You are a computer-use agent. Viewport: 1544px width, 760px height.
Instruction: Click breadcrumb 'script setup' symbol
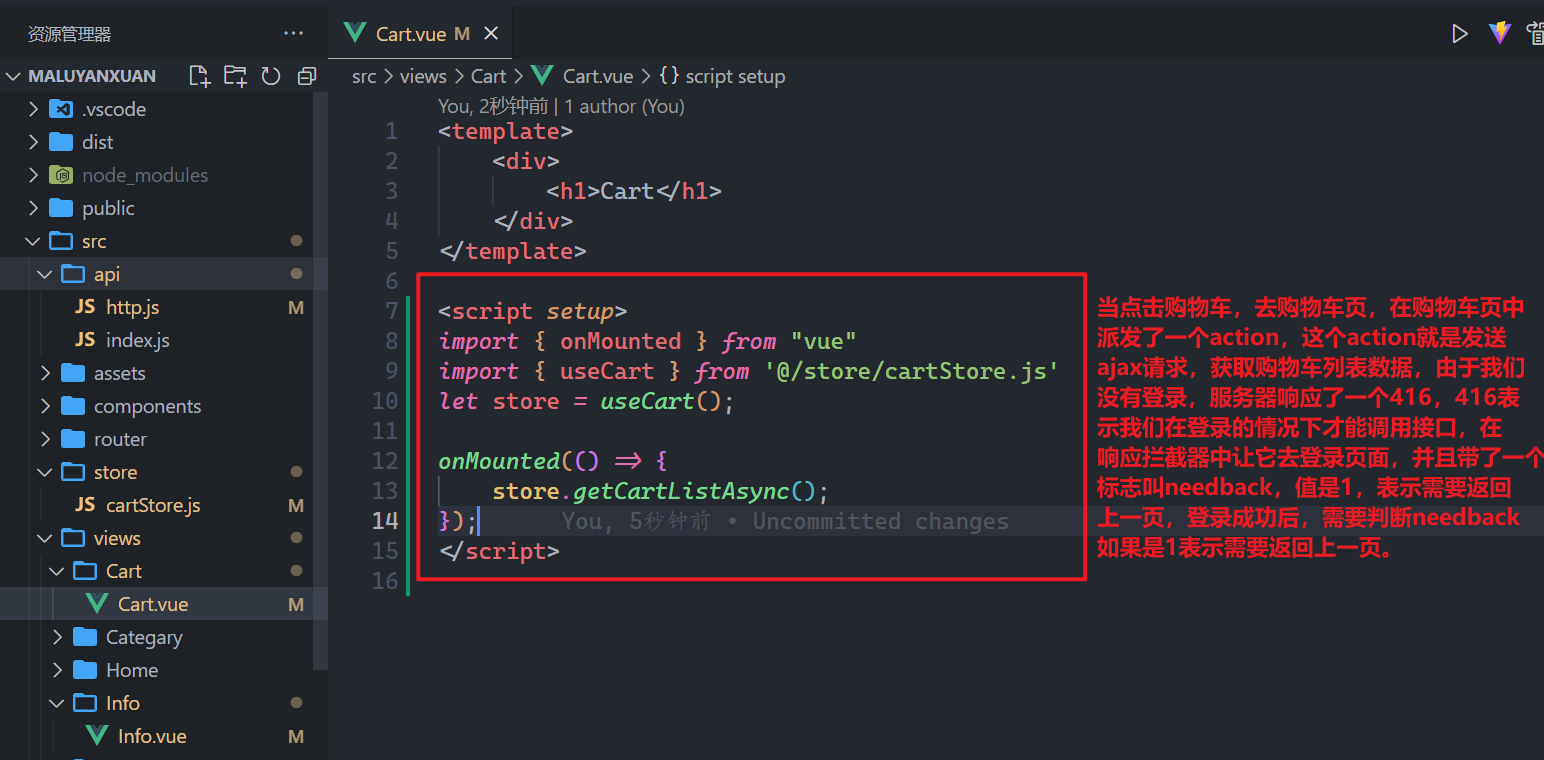735,76
